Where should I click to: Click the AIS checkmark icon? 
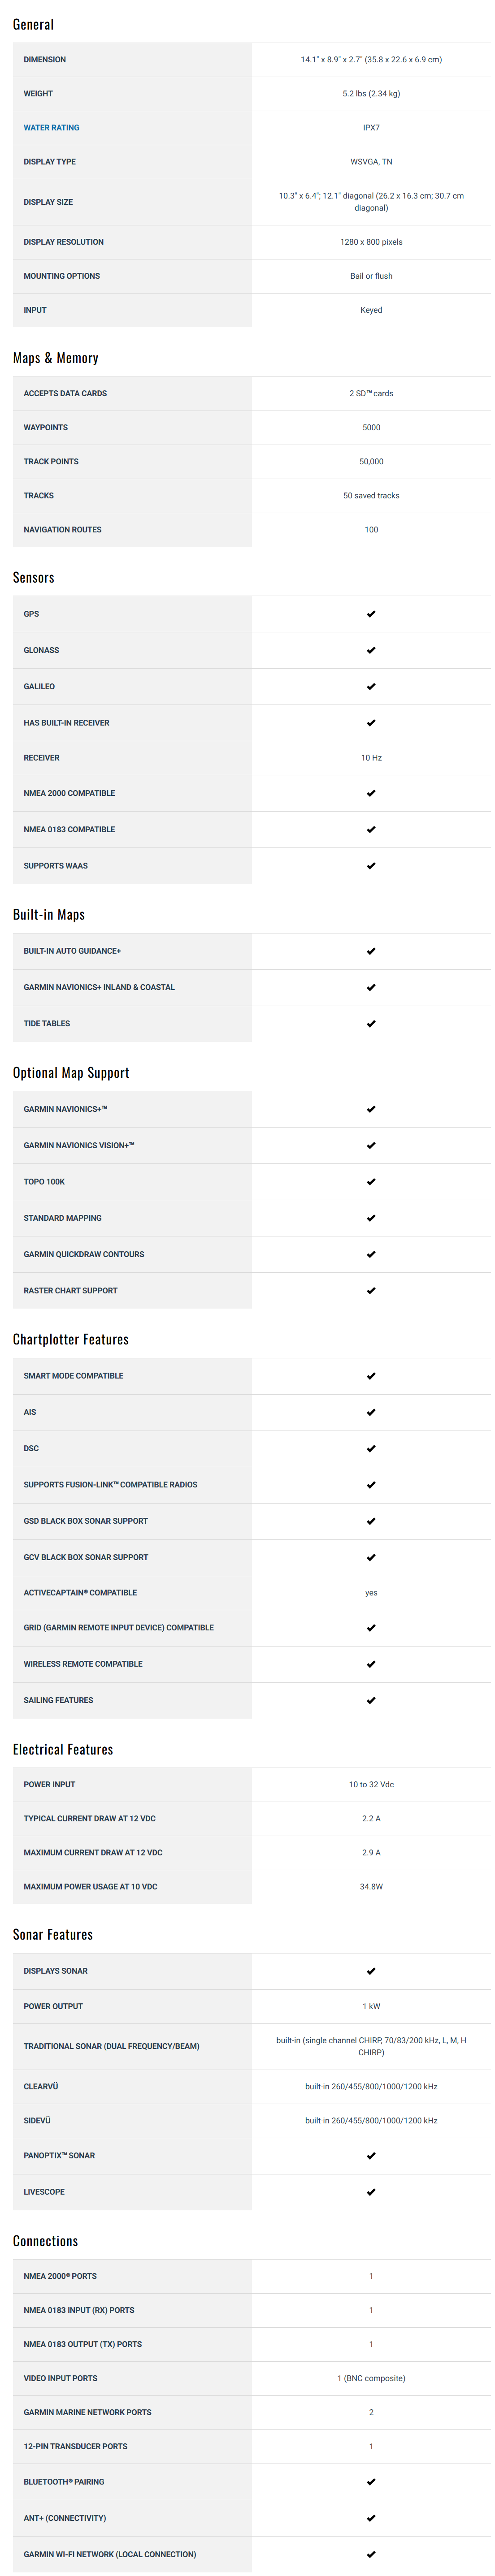point(371,1412)
